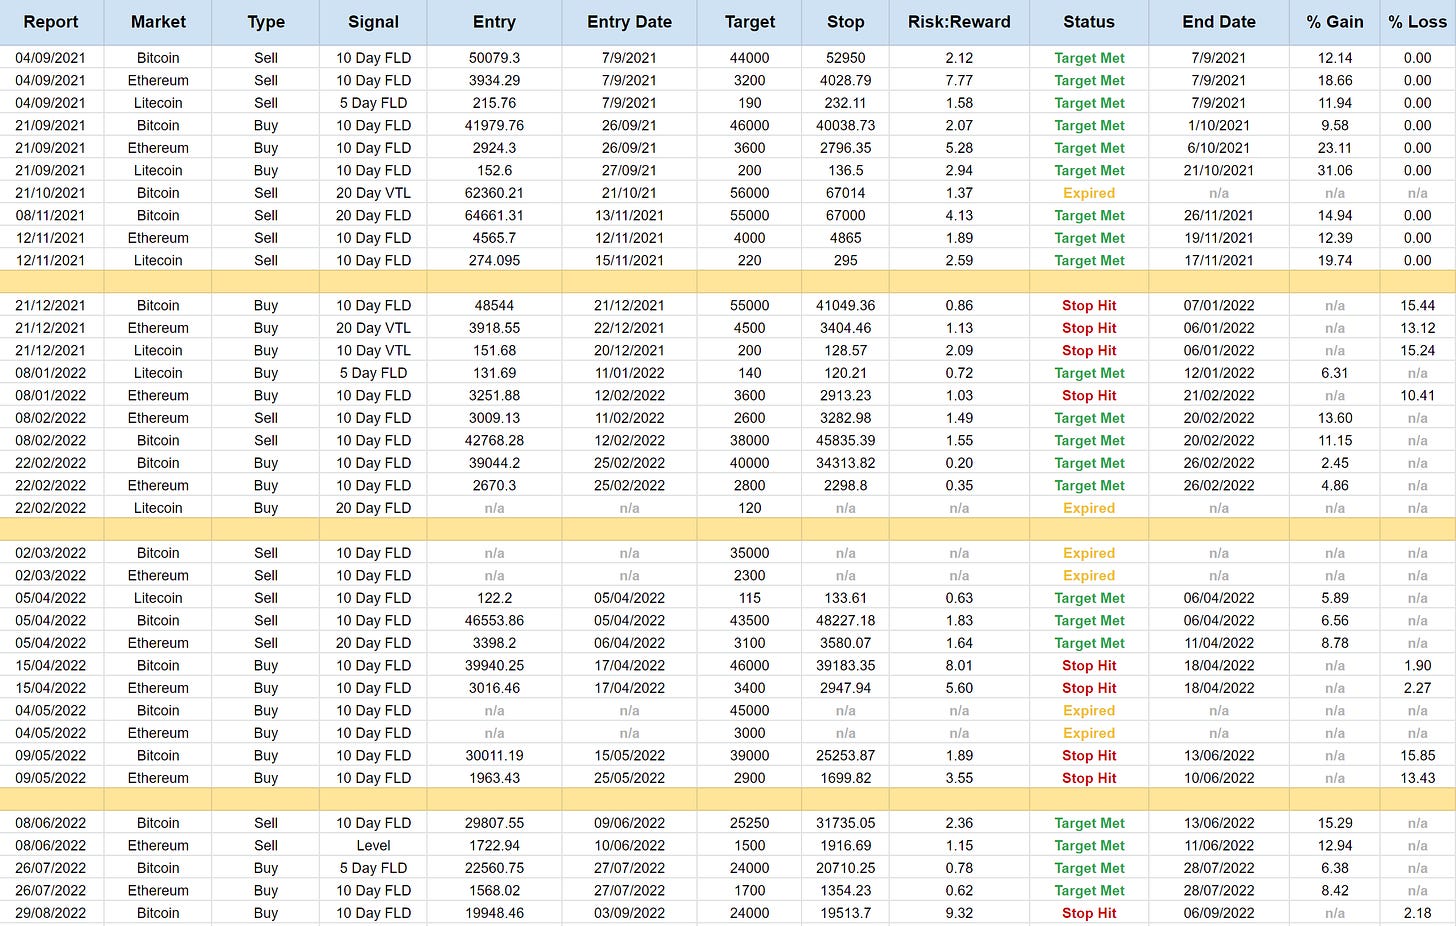
Task: Select end date 06/09/2022
Action: point(1219,913)
